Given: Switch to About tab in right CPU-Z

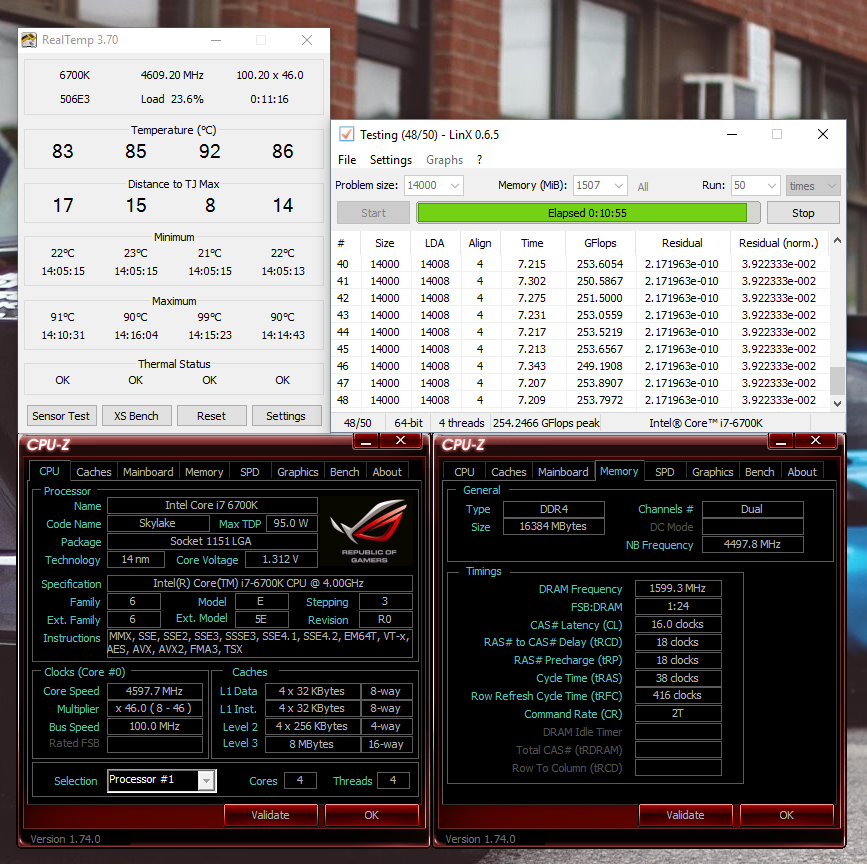Looking at the screenshot, I should click(802, 472).
